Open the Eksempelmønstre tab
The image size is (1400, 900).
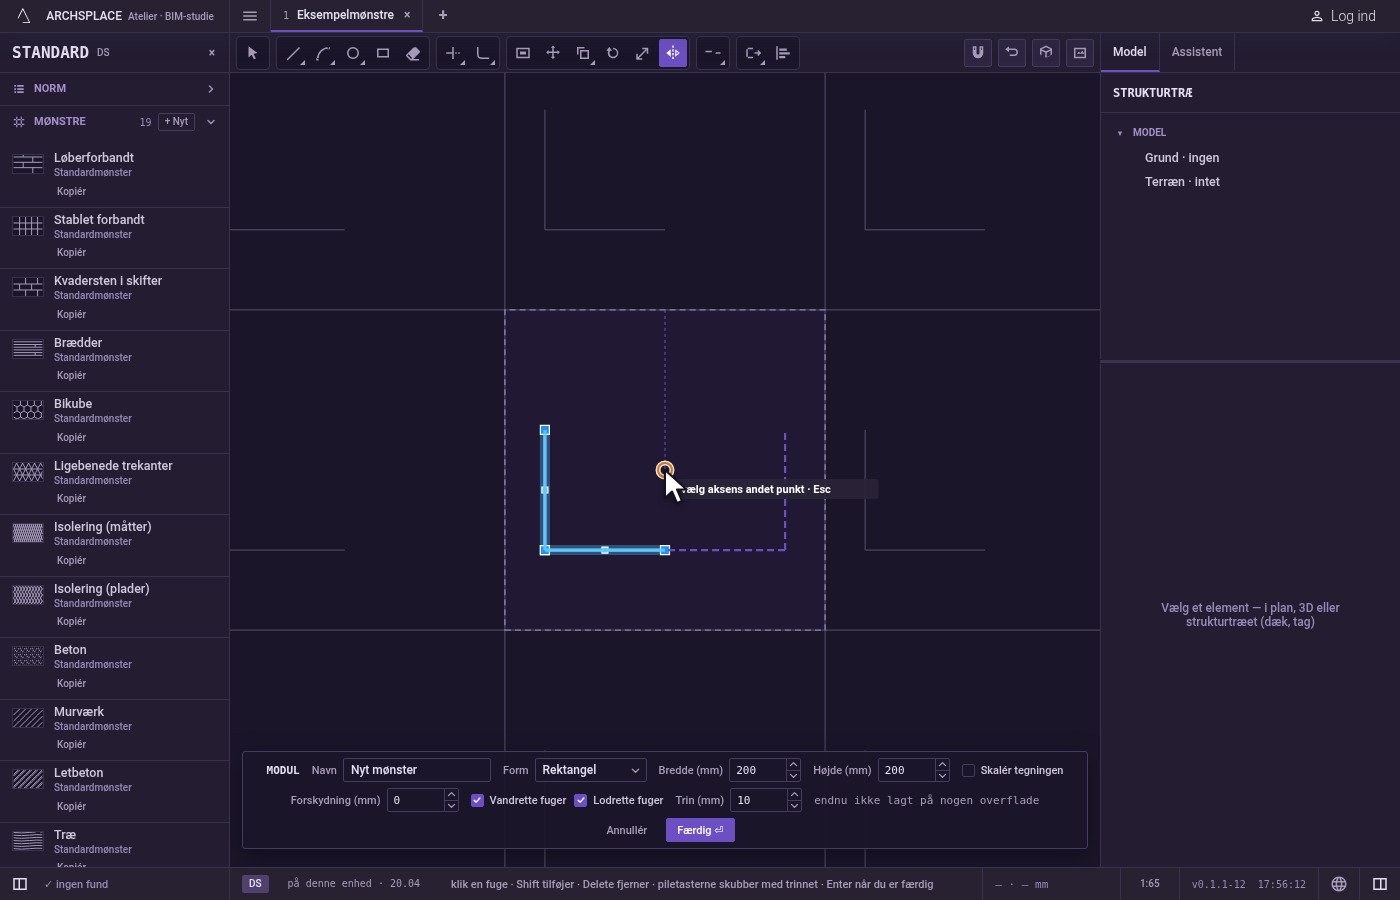(346, 15)
